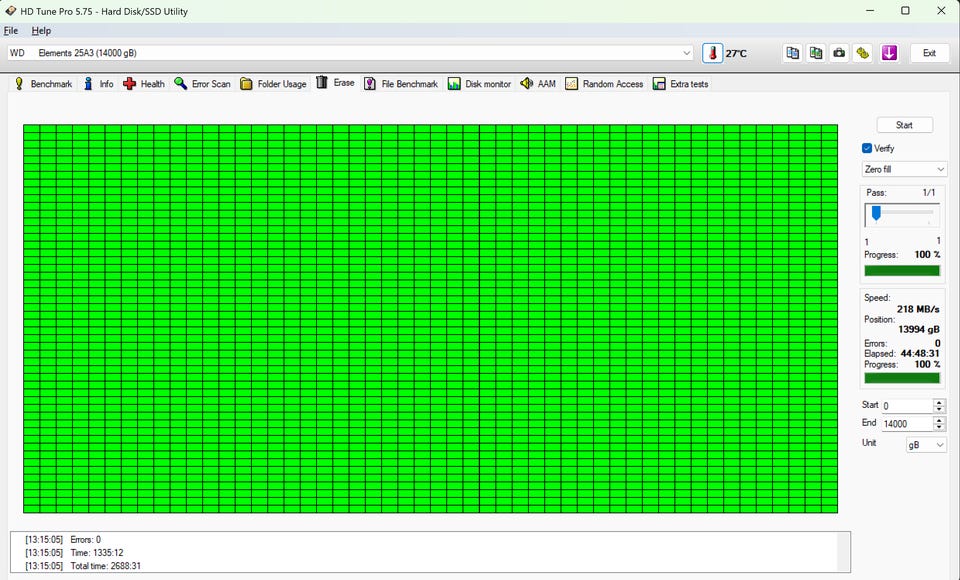The width and height of the screenshot is (960, 580).
Task: Click the copy text to clipboard icon
Action: (x=792, y=53)
